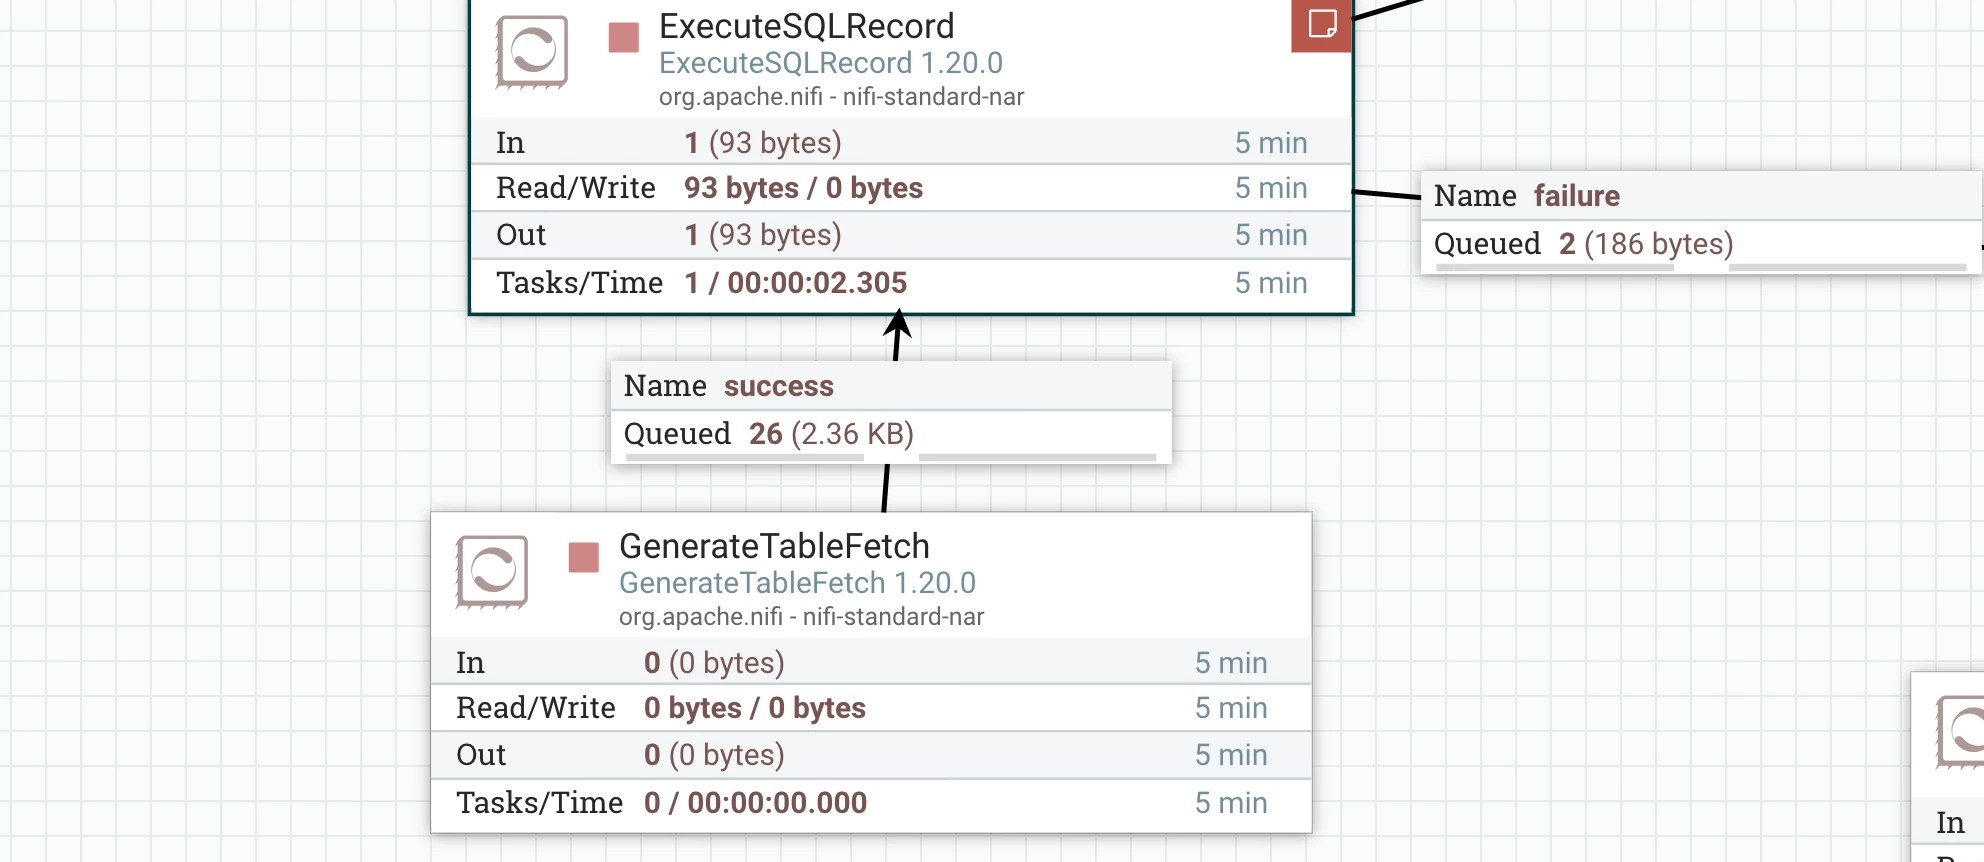This screenshot has width=1984, height=862.
Task: Click the GenerateTableFetch 1.20.0 version text
Action: pyautogui.click(x=797, y=583)
